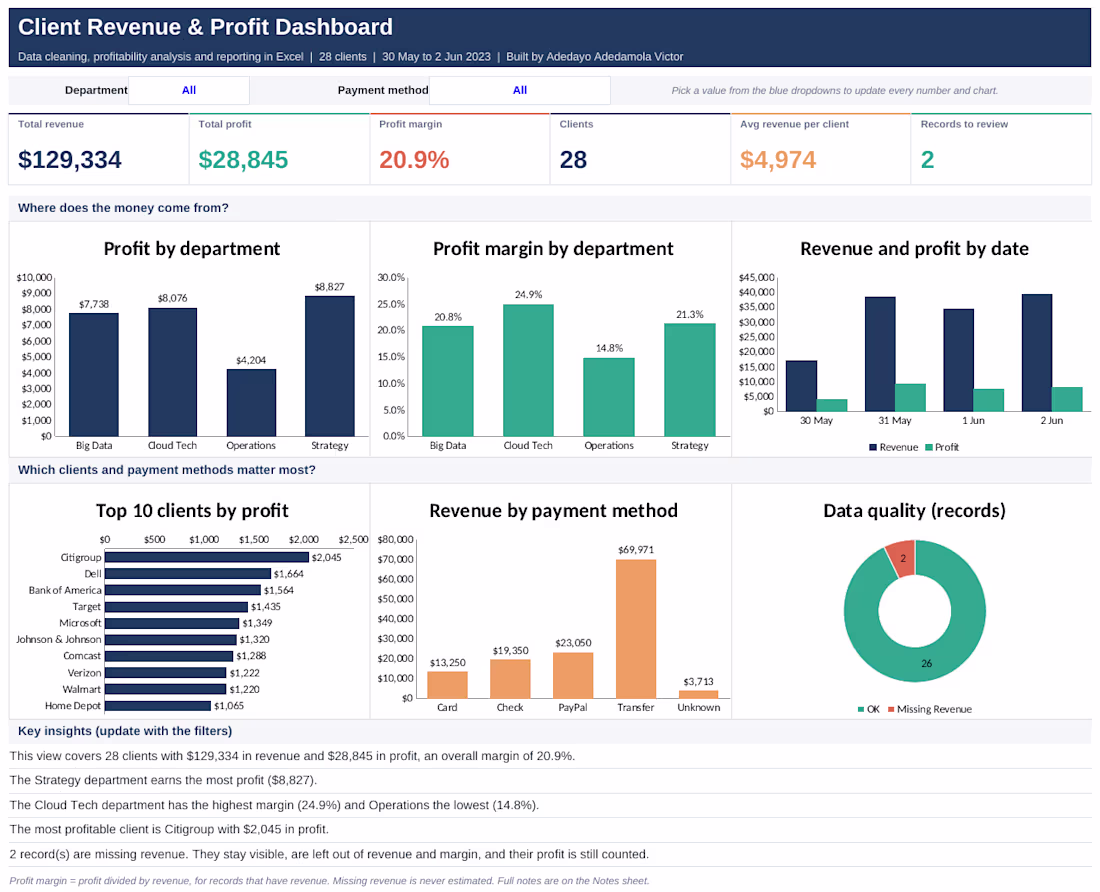Click the Bank of America client label
The height and width of the screenshot is (892, 1100).
65,590
